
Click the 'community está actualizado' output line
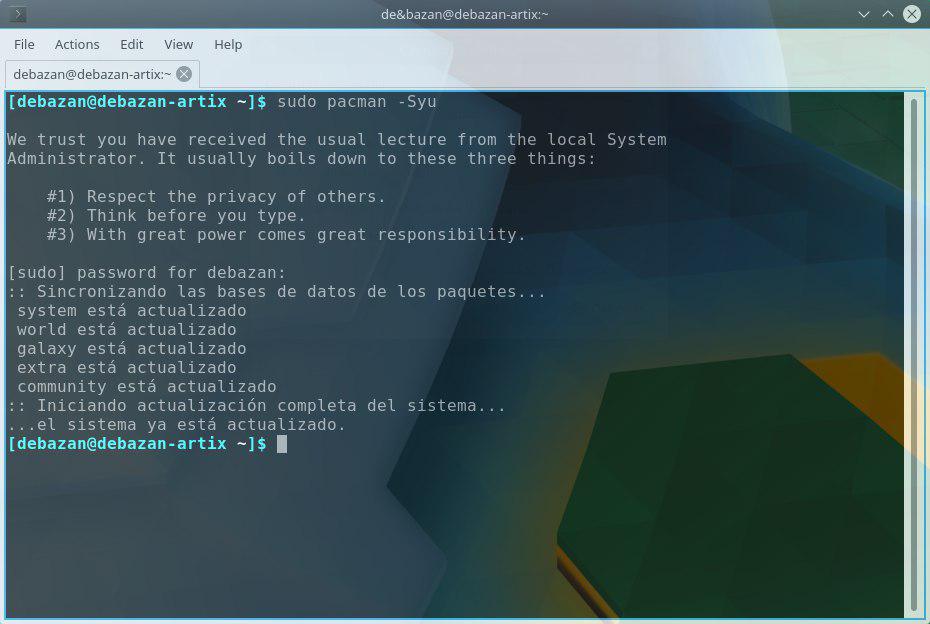click(x=146, y=387)
